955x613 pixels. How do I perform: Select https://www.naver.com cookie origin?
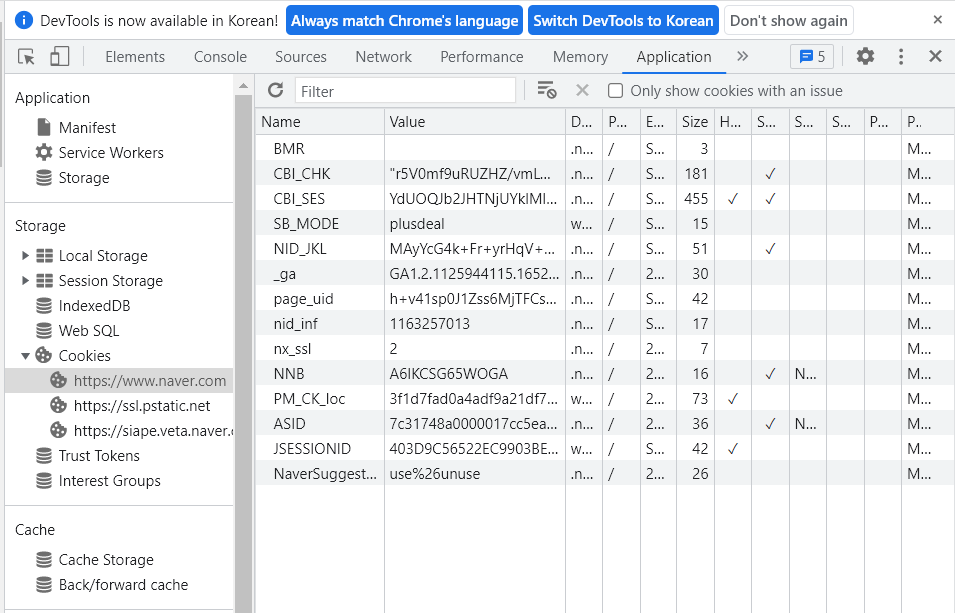119,380
